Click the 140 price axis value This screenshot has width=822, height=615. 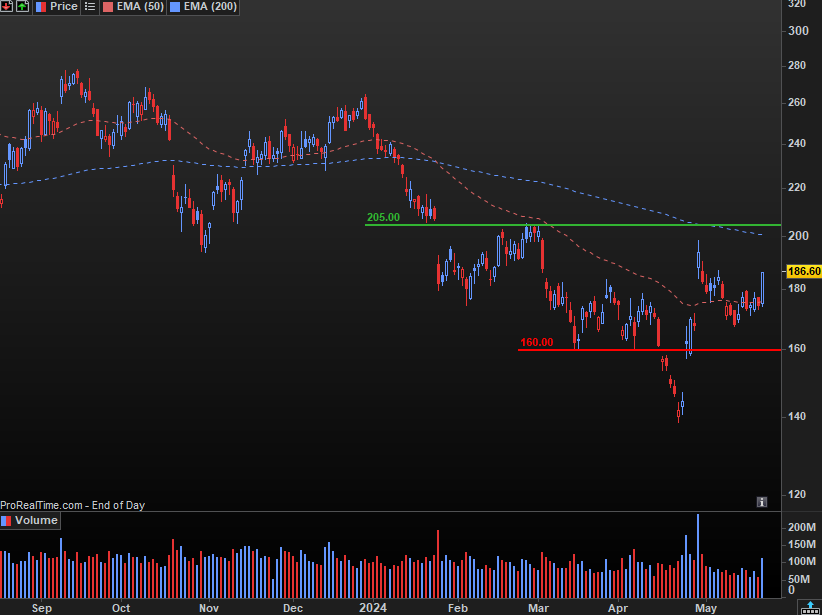tap(798, 416)
